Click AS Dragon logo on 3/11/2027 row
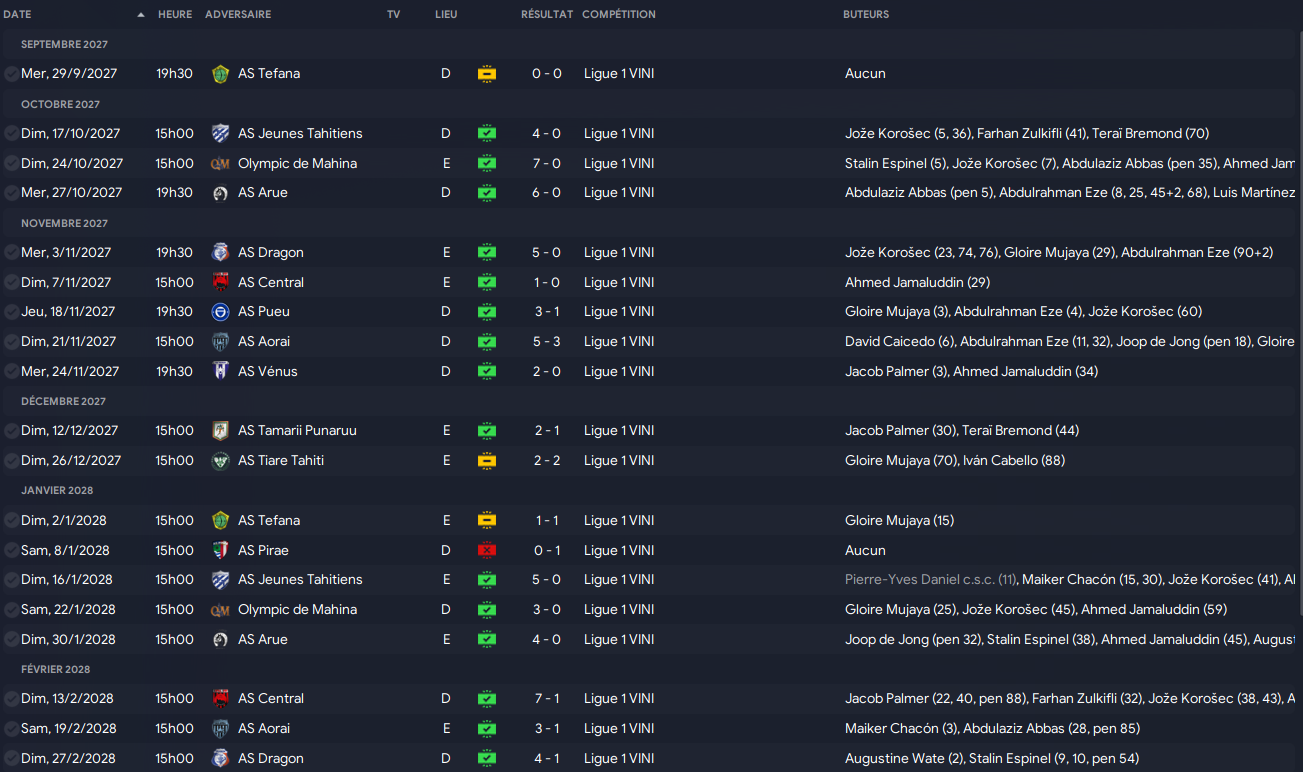1303x772 pixels. 221,252
